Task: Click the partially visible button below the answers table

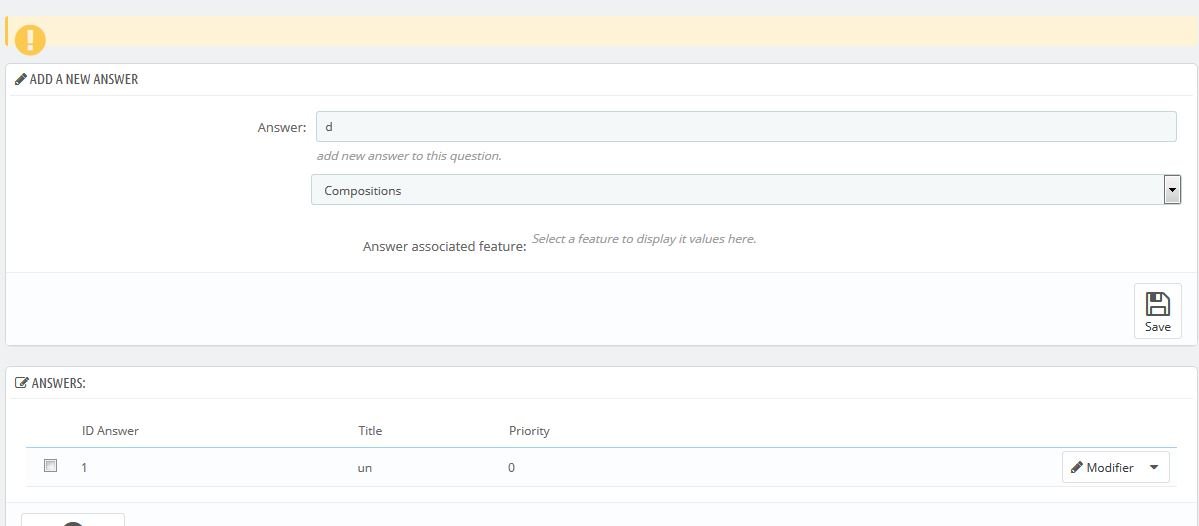Action: point(73,519)
